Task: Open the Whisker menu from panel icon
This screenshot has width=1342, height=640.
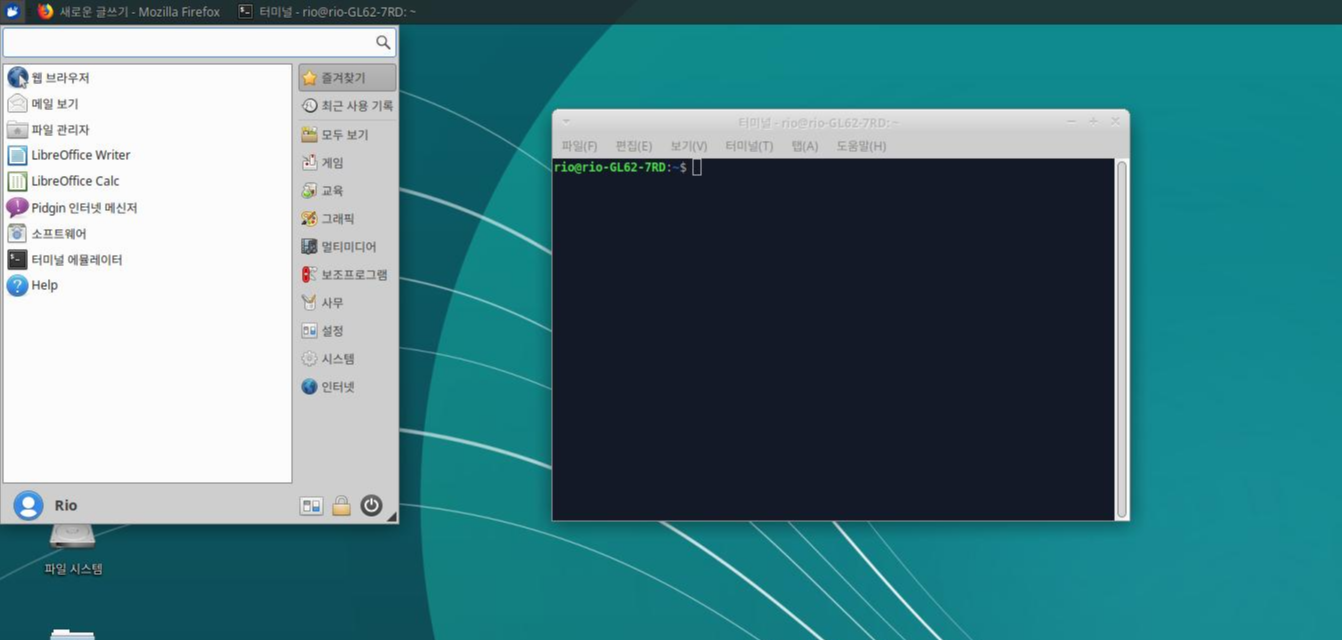Action: click(12, 12)
